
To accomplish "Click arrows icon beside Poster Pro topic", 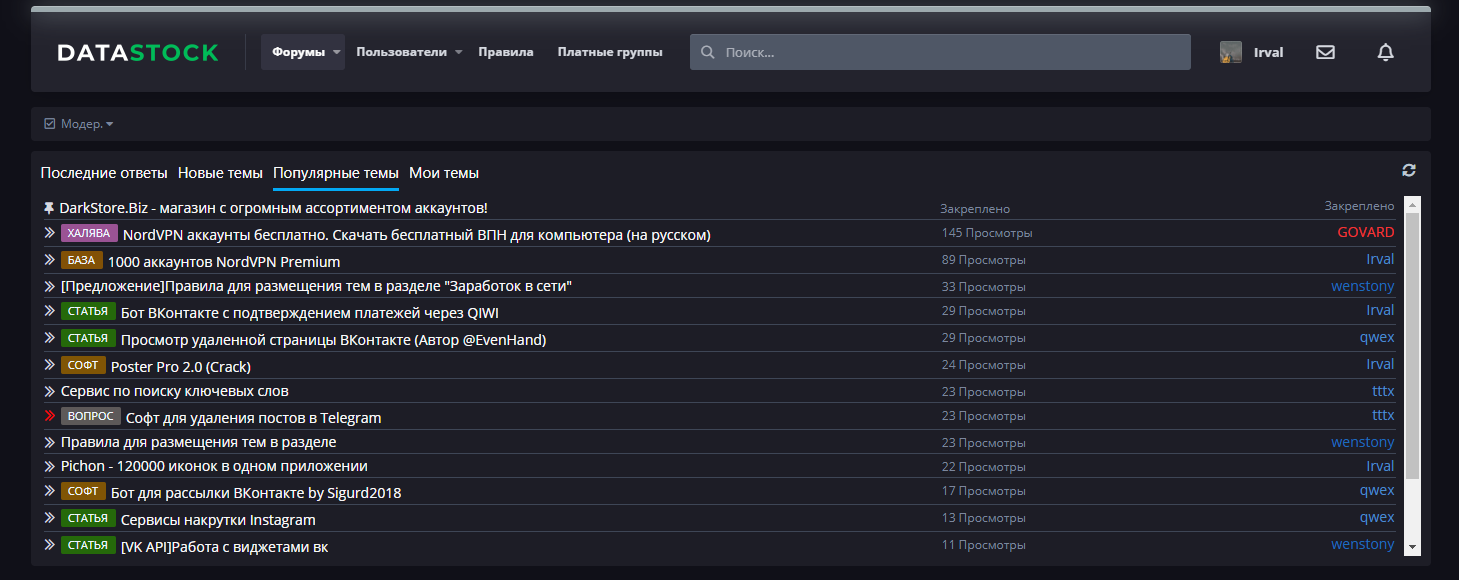I will click(x=49, y=364).
